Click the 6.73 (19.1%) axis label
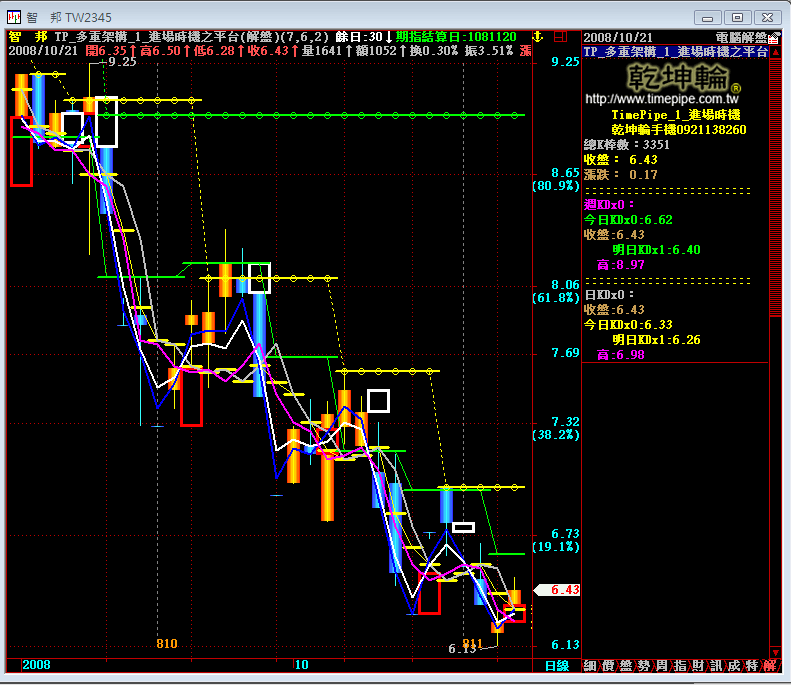Viewport: 791px width, 685px height. click(x=556, y=540)
